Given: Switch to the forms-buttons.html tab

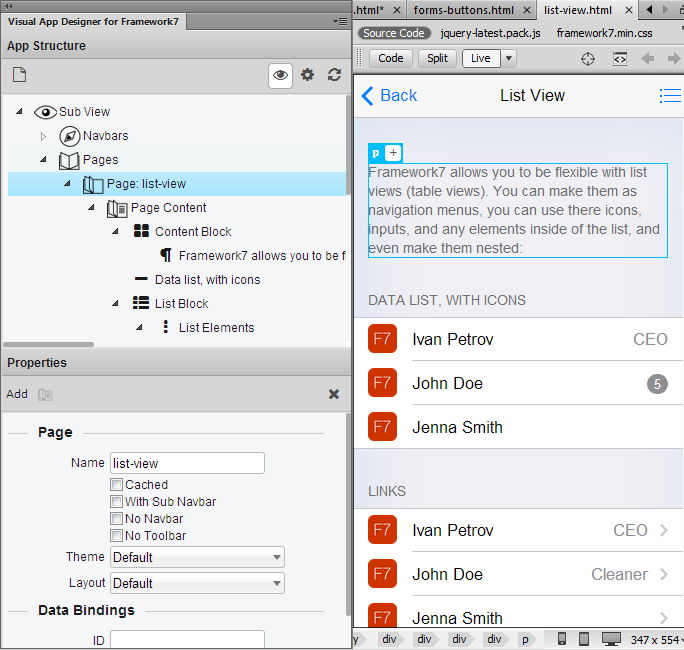Looking at the screenshot, I should pyautogui.click(x=472, y=10).
